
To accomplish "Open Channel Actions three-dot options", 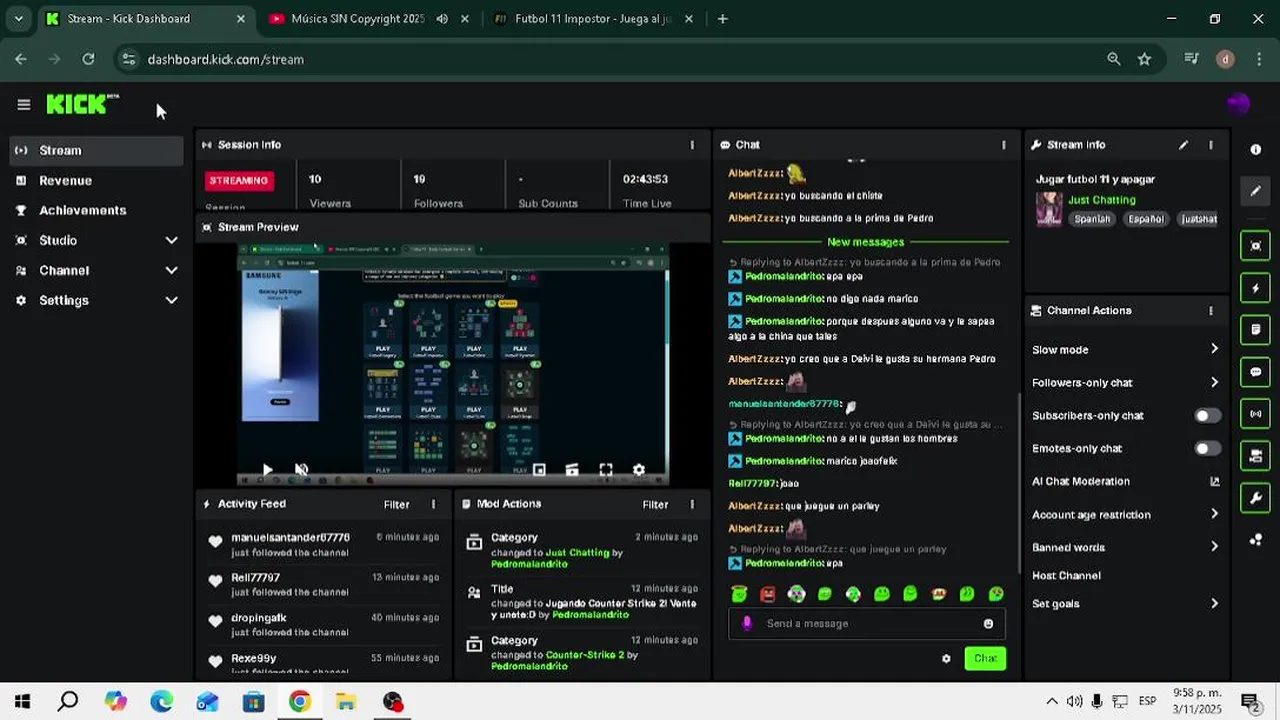I will (1211, 311).
